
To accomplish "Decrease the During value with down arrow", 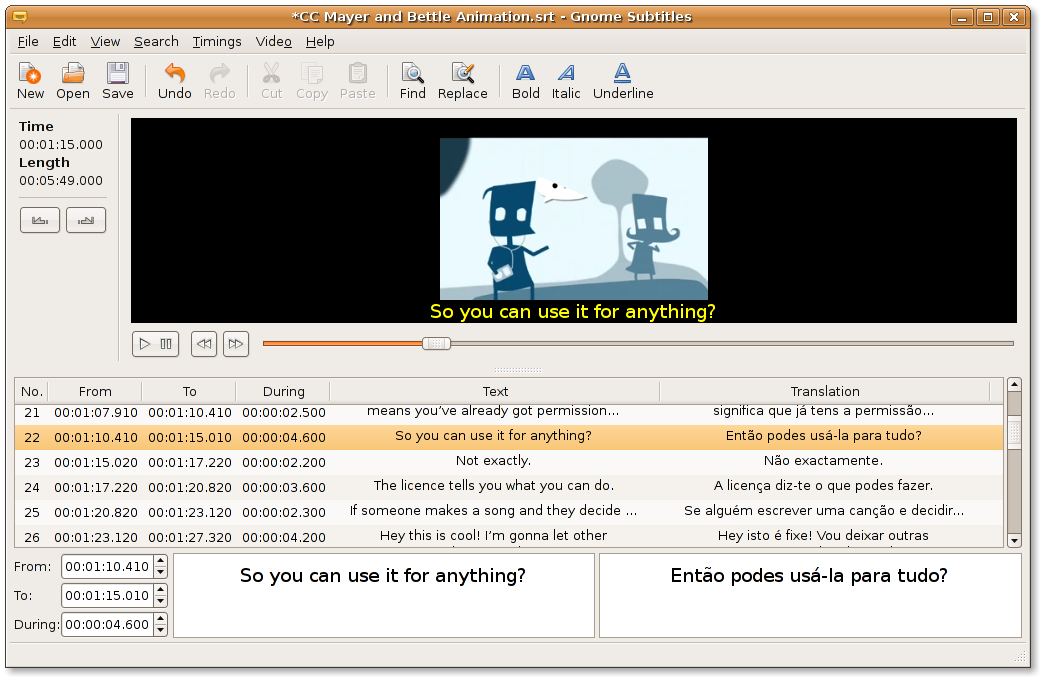I will [x=161, y=631].
